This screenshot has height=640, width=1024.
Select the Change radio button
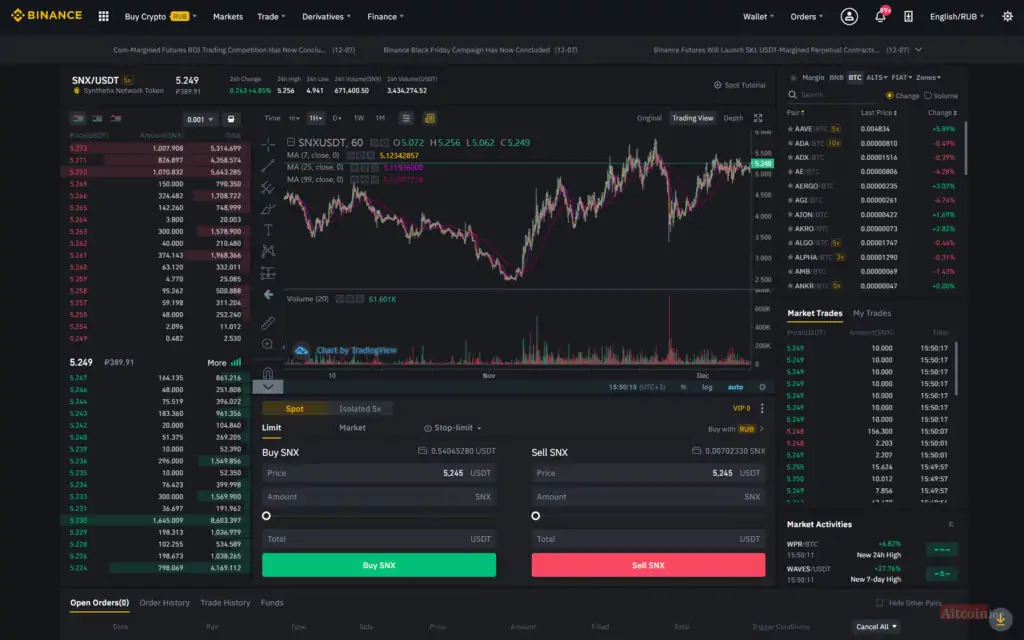889,95
